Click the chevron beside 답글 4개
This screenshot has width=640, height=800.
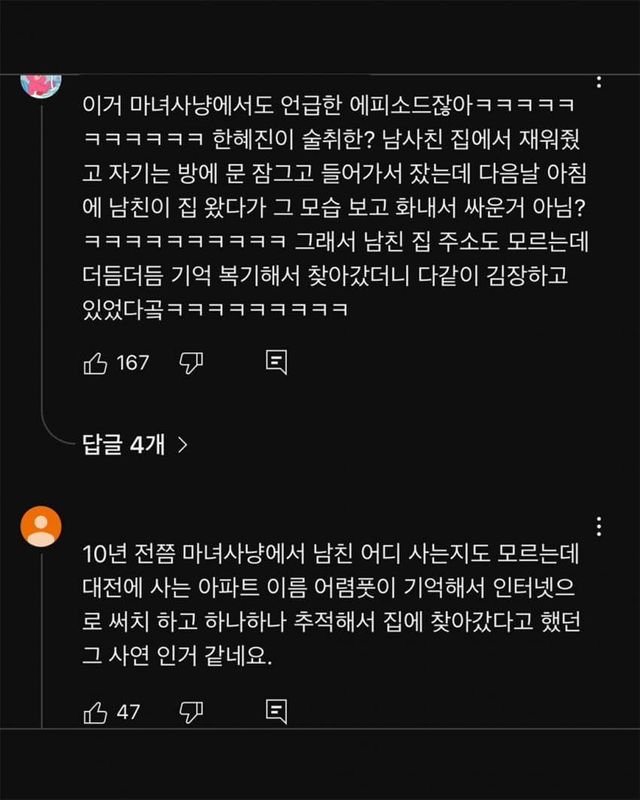pos(182,446)
